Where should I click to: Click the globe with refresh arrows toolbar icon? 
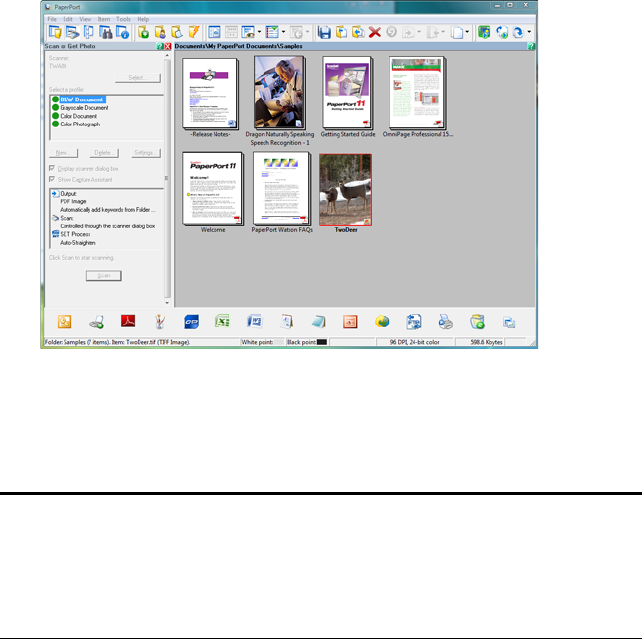point(502,32)
